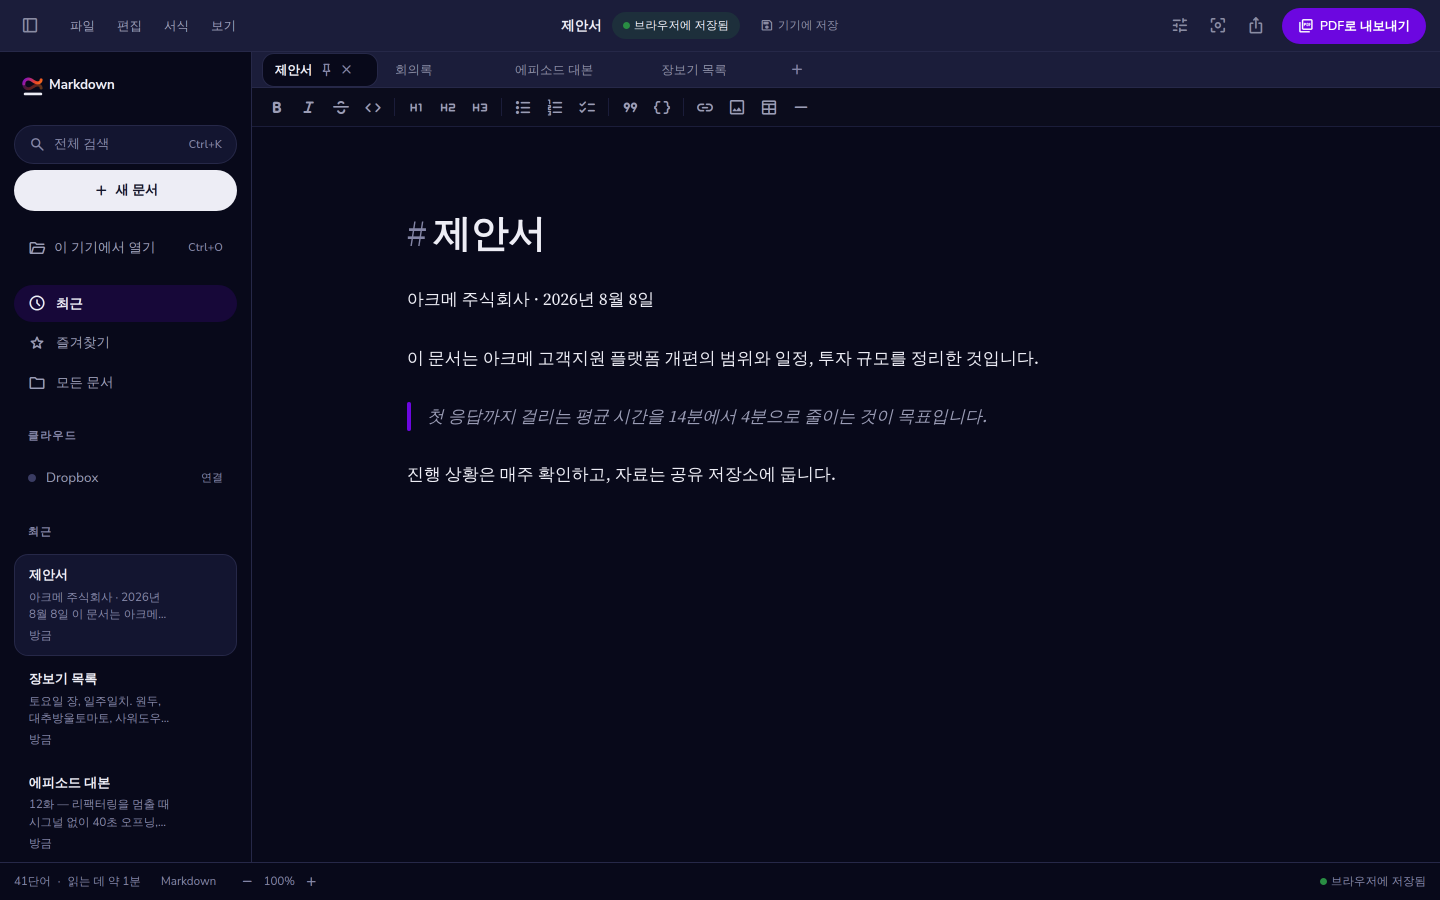1440x900 pixels.
Task: Click the 전체 검색 search field
Action: coord(125,144)
